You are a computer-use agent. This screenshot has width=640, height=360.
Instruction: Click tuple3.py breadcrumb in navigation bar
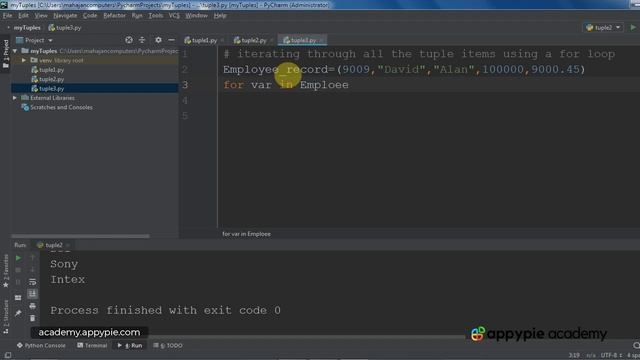pos(64,28)
